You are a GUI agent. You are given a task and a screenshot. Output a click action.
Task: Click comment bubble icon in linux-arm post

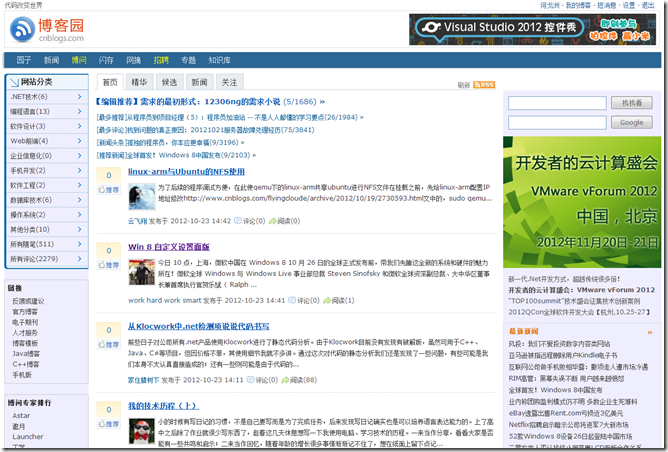pyautogui.click(x=238, y=221)
